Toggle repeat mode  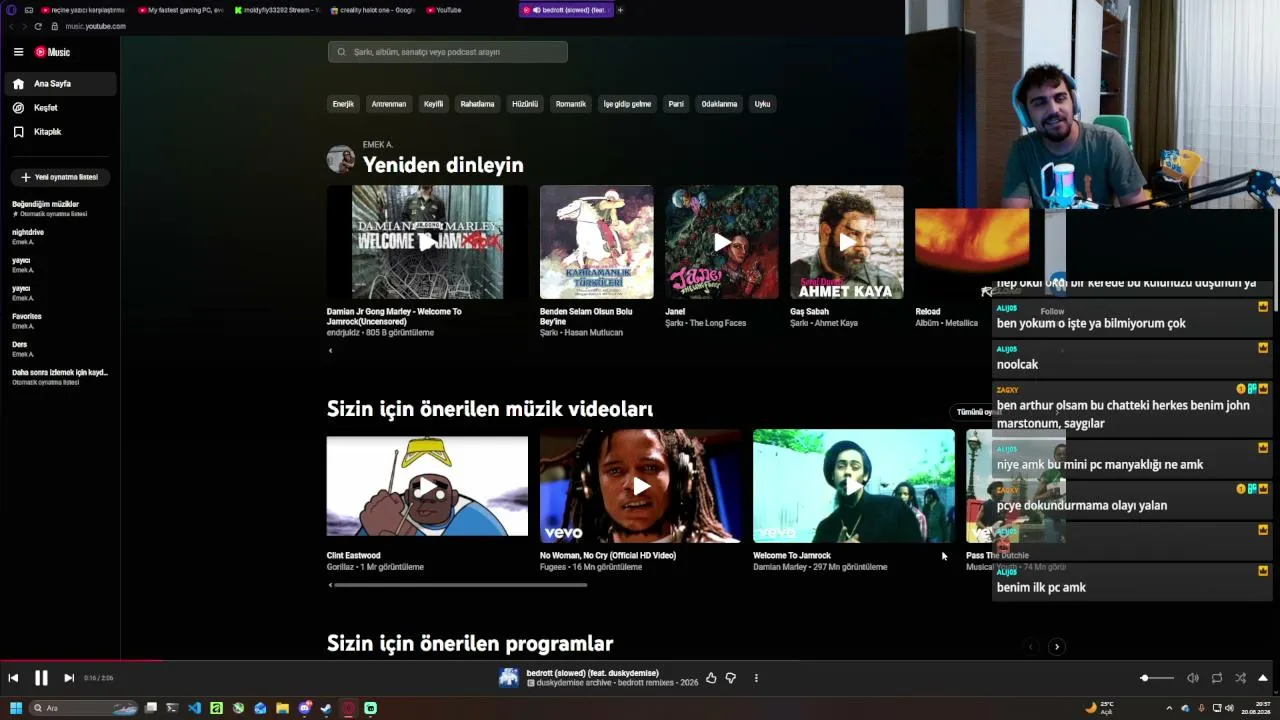pyautogui.click(x=1217, y=678)
